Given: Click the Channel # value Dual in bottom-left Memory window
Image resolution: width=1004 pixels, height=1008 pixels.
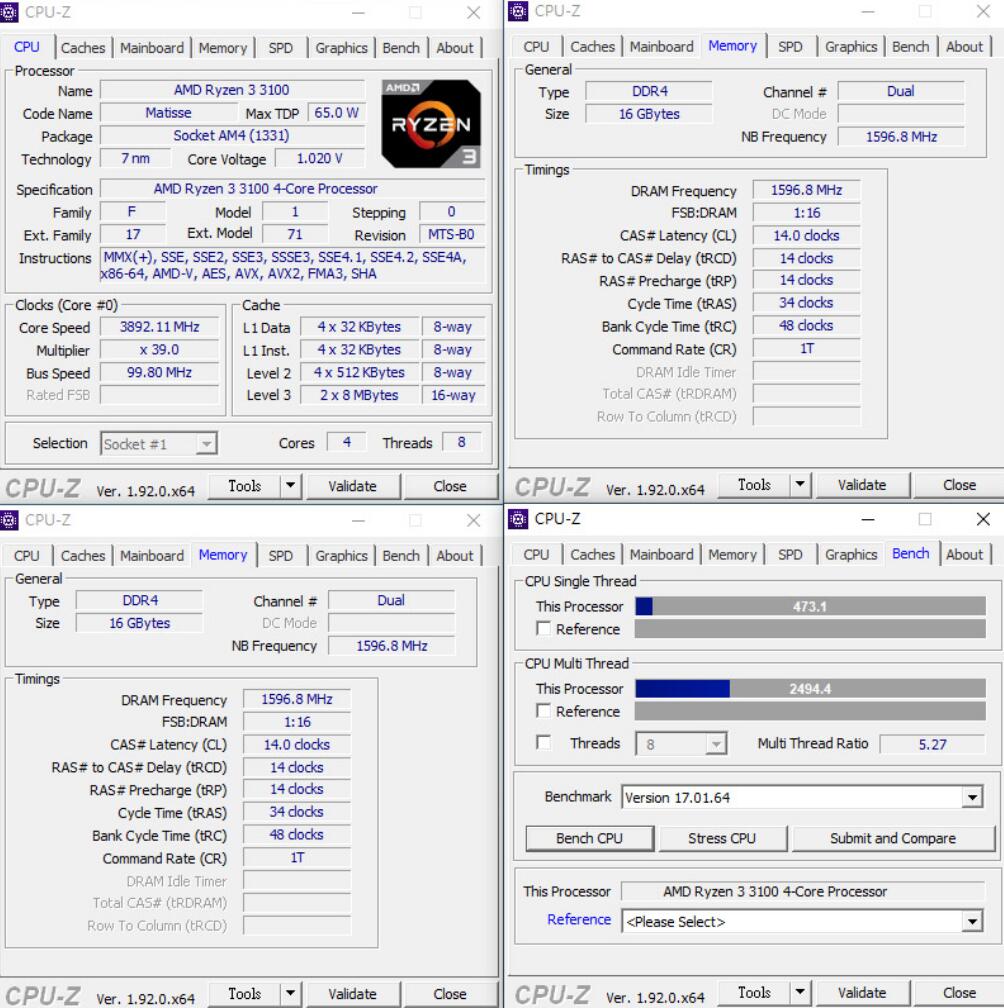Looking at the screenshot, I should [391, 600].
